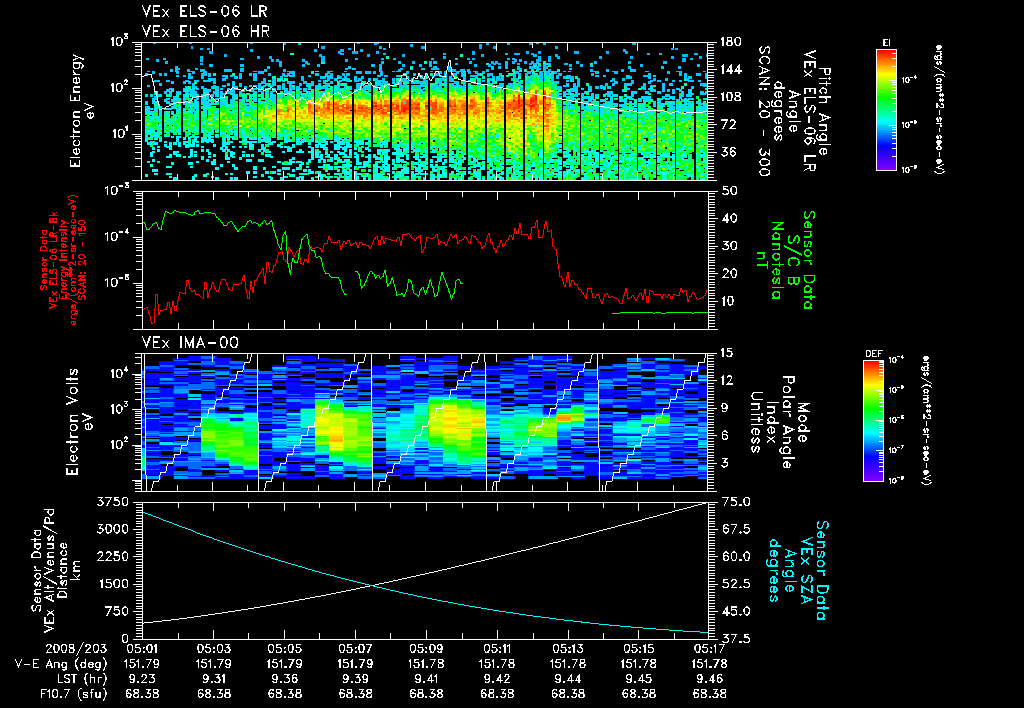The height and width of the screenshot is (708, 1024).
Task: Click the 'V-E Ang (deg)' row label
Action: pyautogui.click(x=61, y=664)
